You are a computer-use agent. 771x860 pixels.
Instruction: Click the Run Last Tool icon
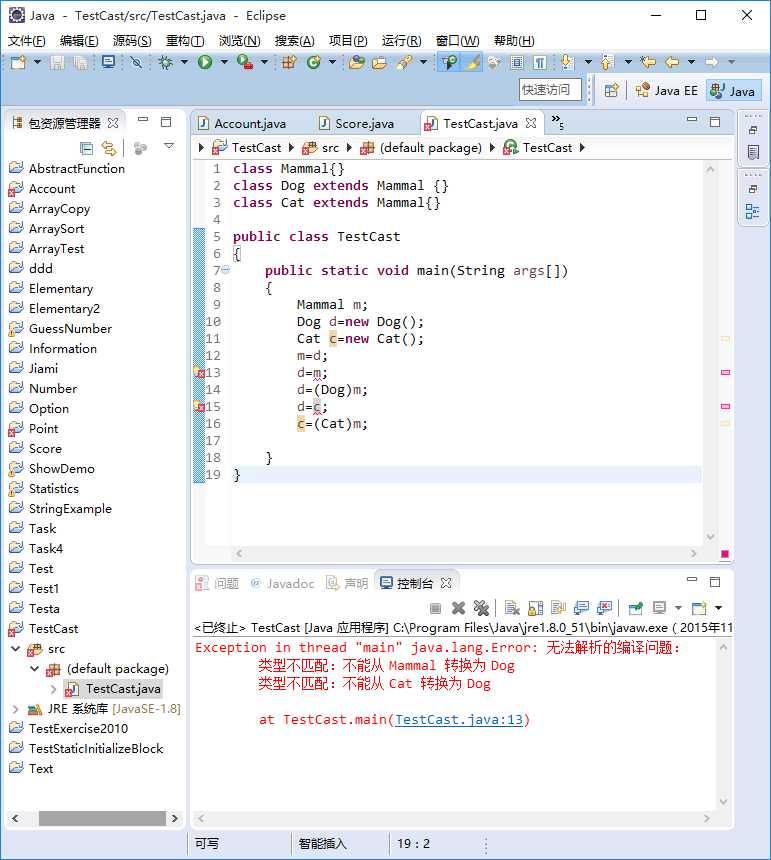[245, 63]
